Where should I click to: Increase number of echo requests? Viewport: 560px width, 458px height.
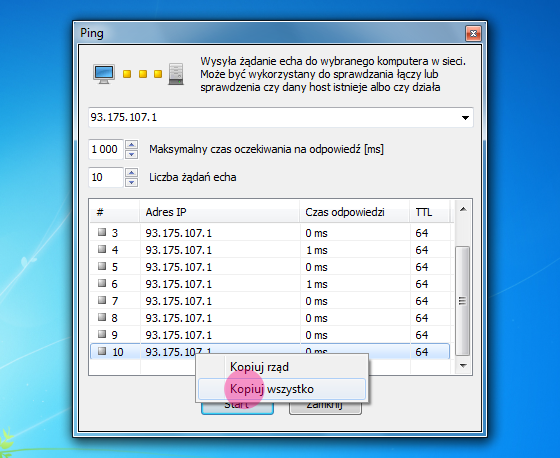(131, 173)
